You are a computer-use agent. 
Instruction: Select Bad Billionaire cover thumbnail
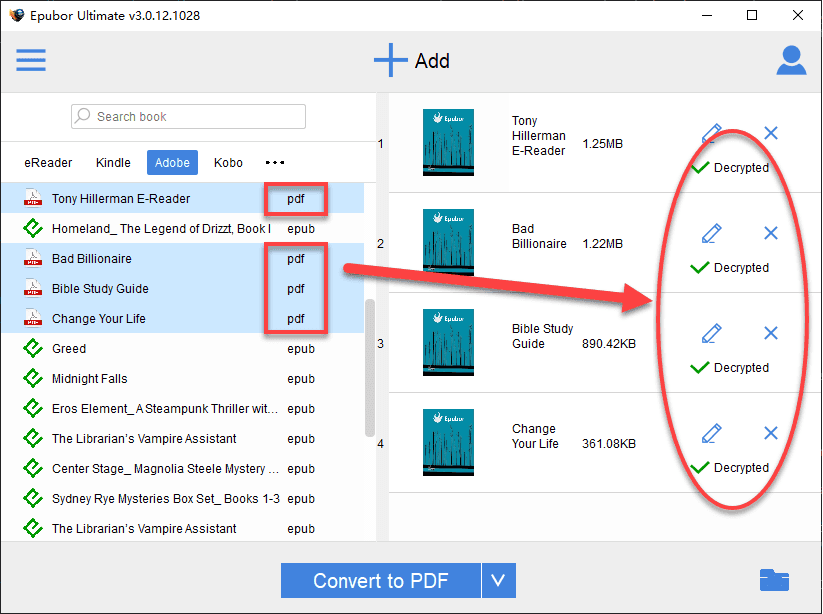coord(448,242)
